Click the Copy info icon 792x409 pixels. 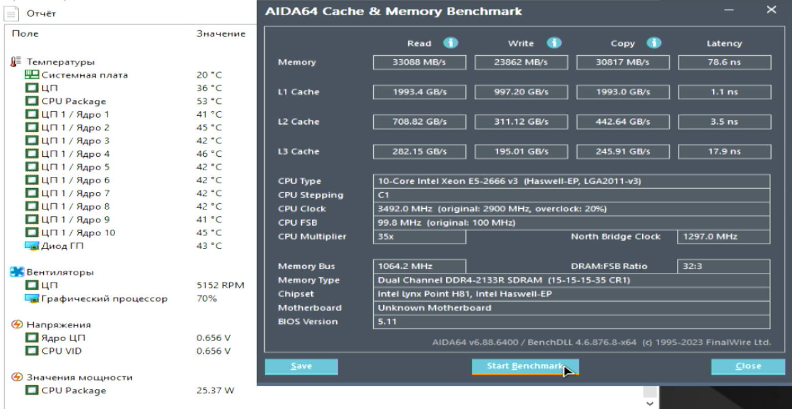click(654, 42)
